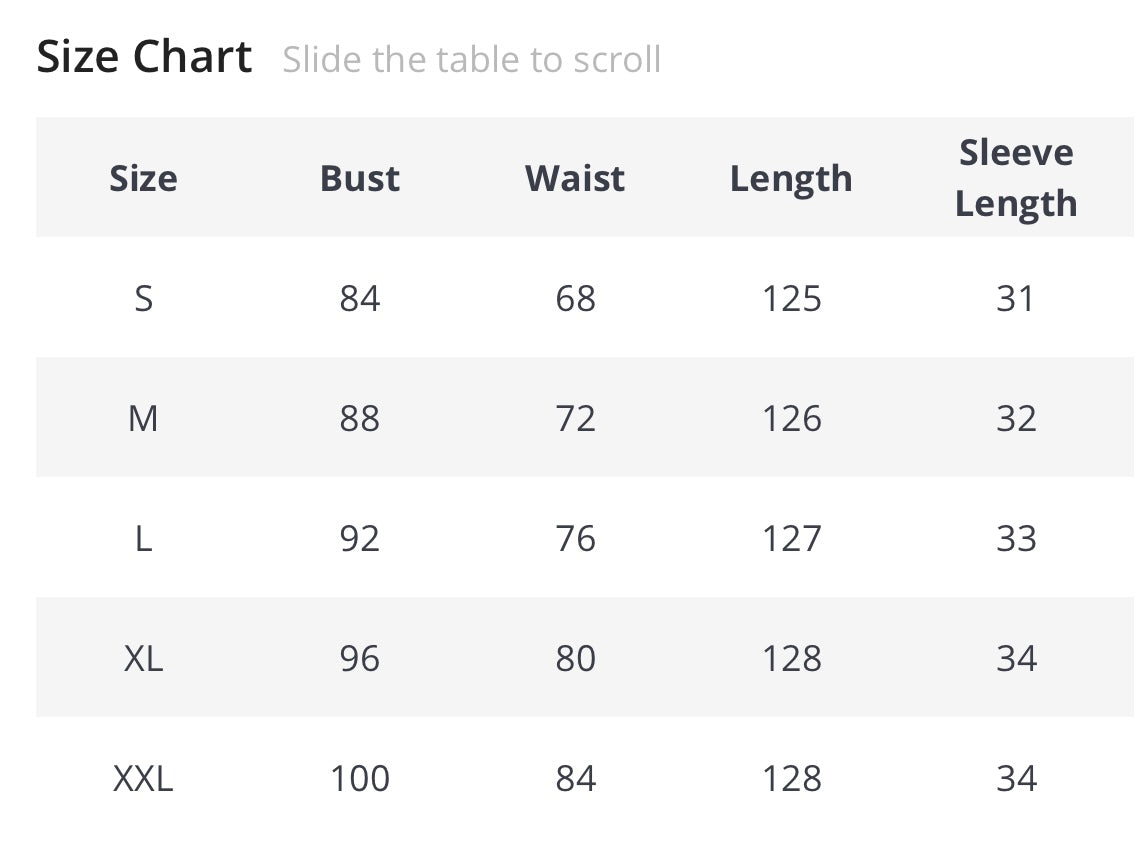Click the bust value 100 for XXL
Screen dimensions: 1142x851
pos(360,778)
